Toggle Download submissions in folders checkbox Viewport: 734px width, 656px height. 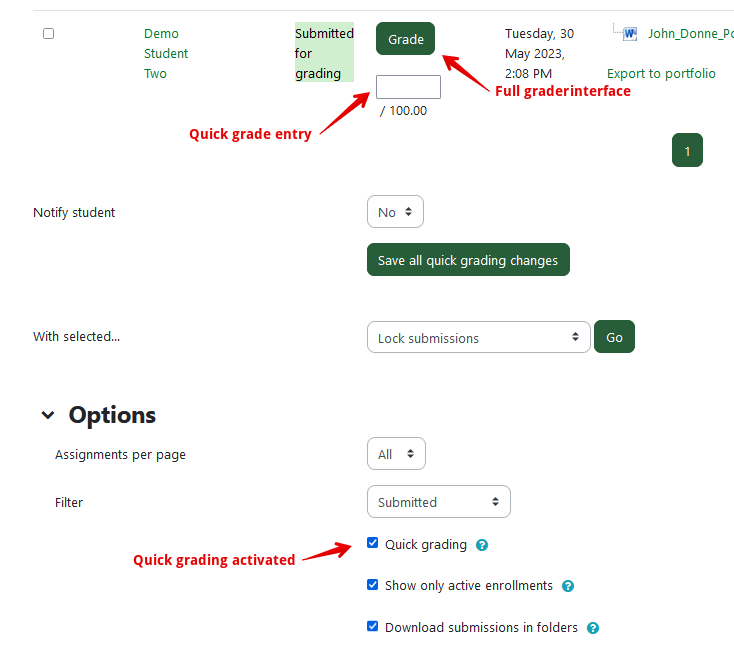click(373, 627)
